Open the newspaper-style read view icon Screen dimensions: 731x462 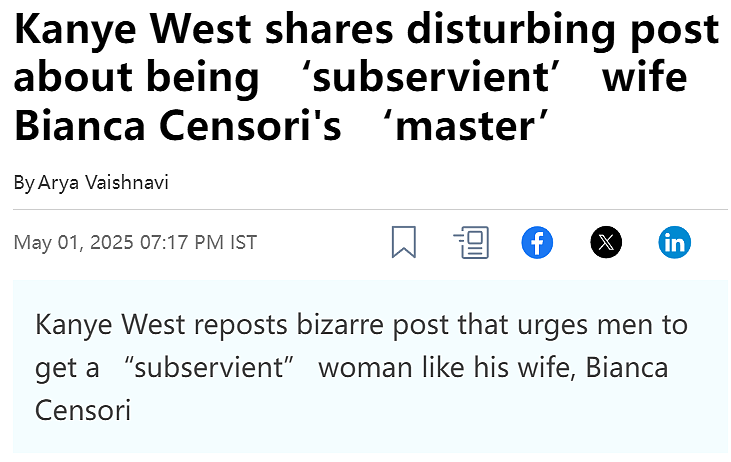(x=471, y=242)
